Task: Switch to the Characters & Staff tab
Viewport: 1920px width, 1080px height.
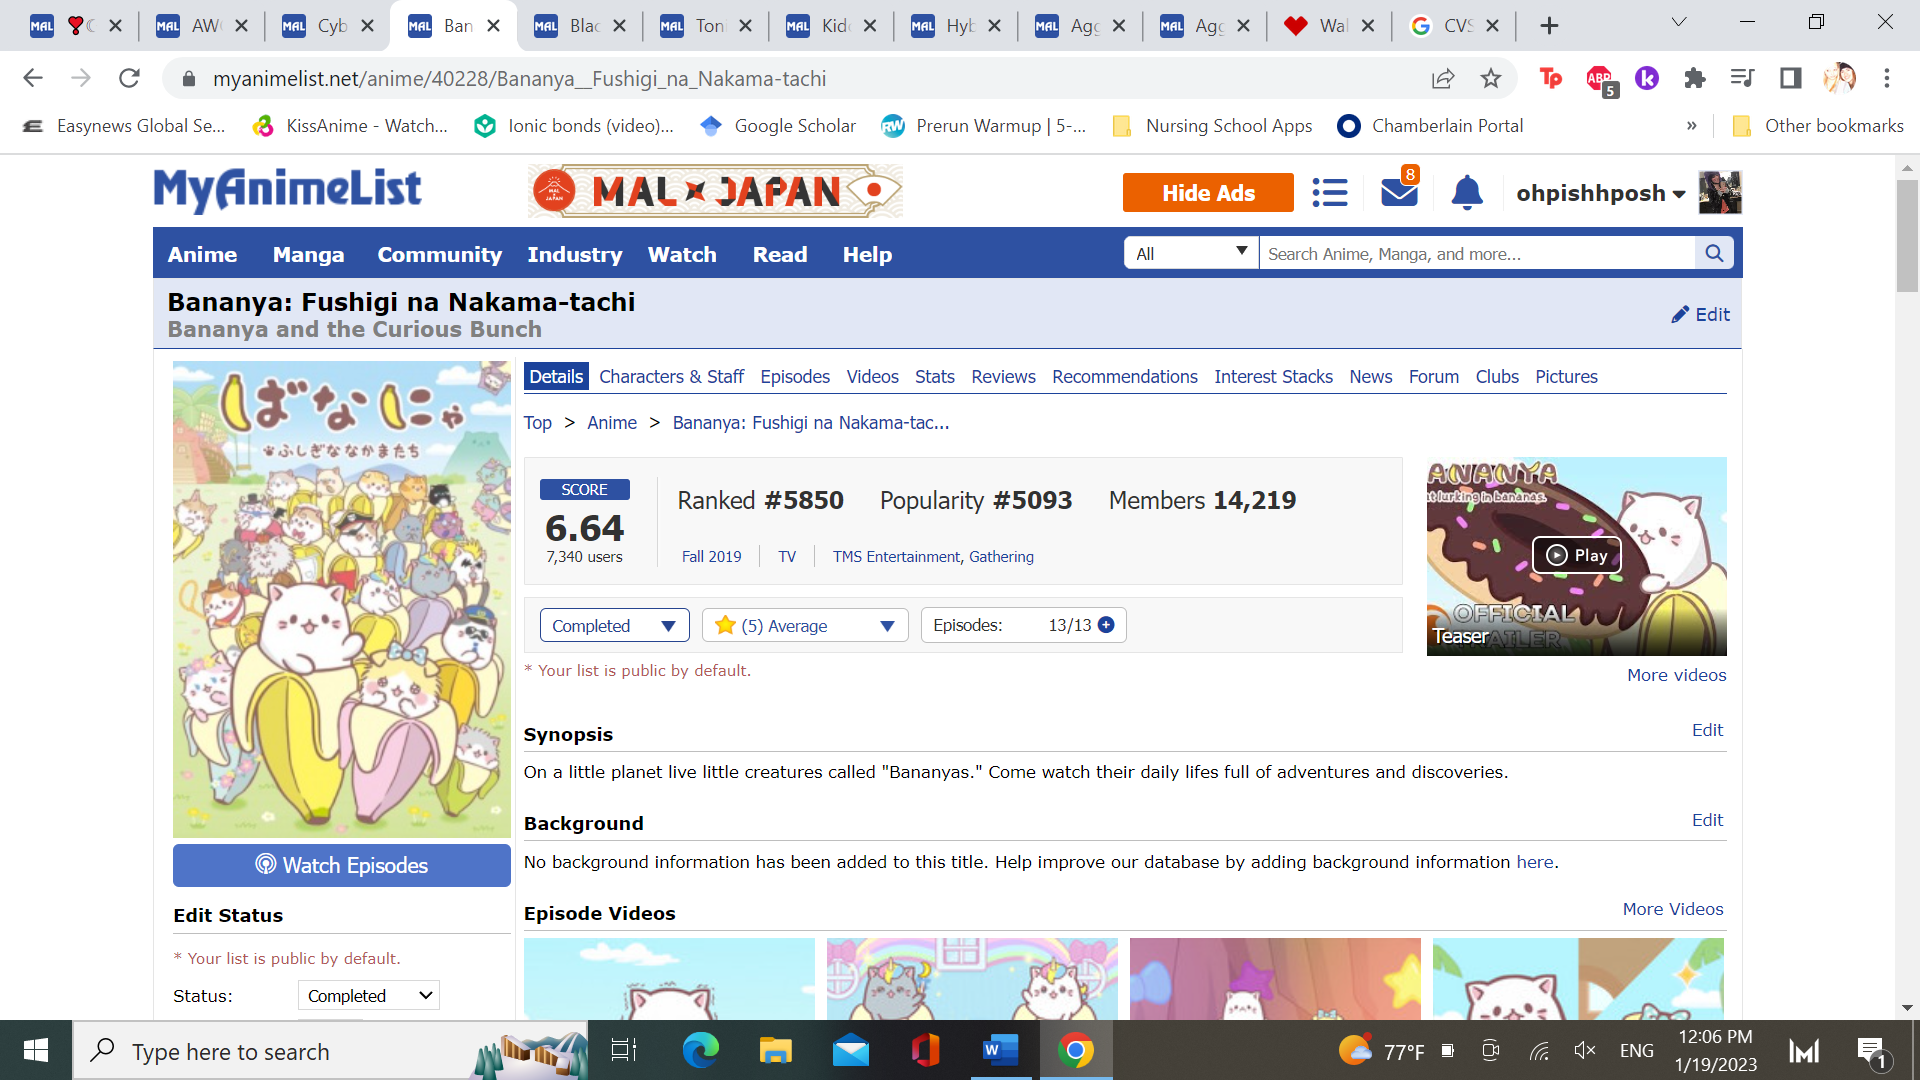Action: (671, 377)
